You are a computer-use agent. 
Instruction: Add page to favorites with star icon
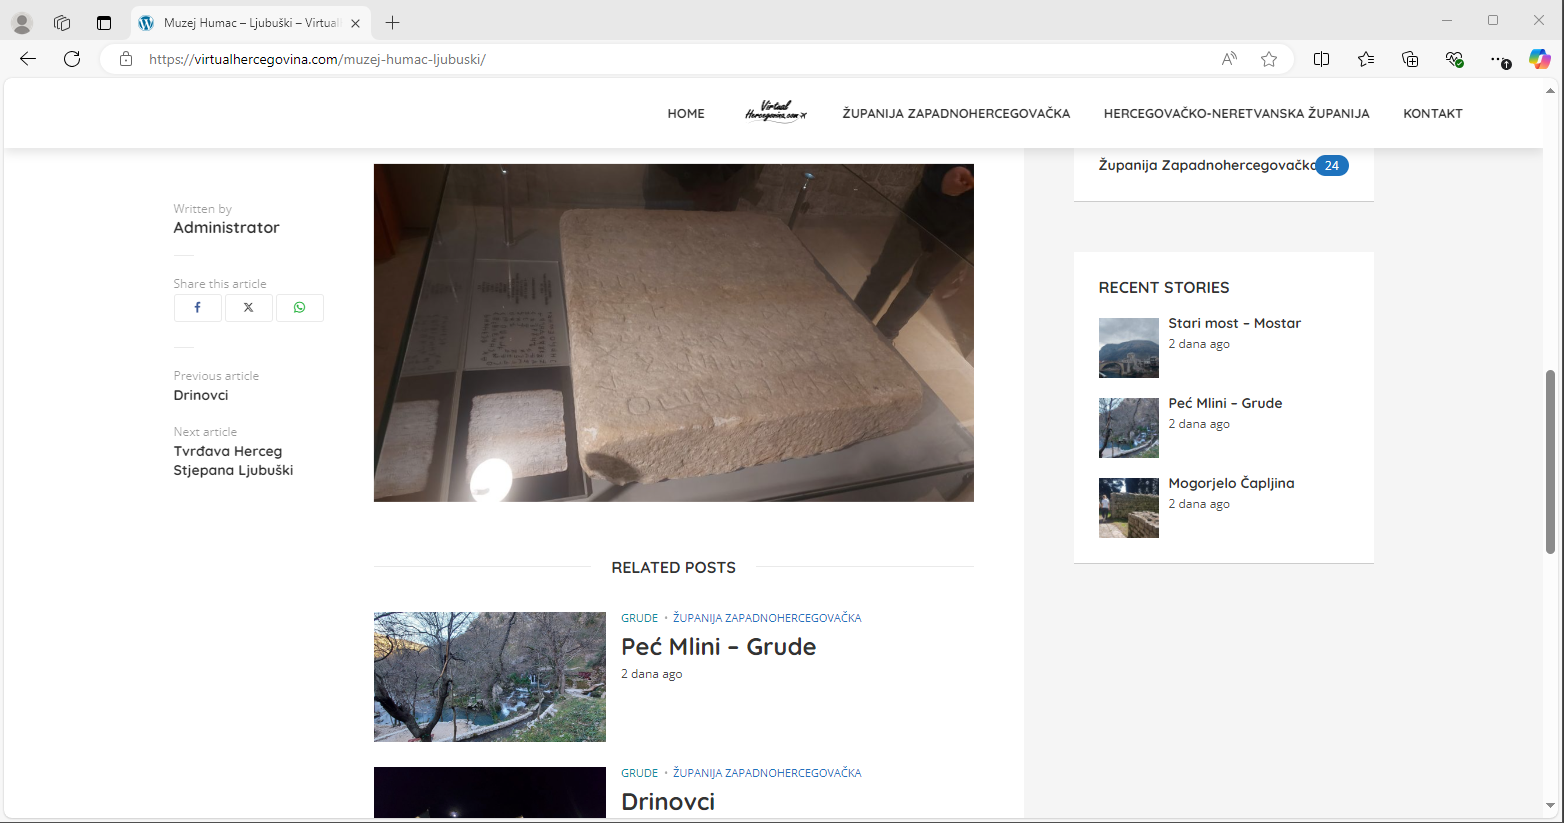tap(1269, 59)
